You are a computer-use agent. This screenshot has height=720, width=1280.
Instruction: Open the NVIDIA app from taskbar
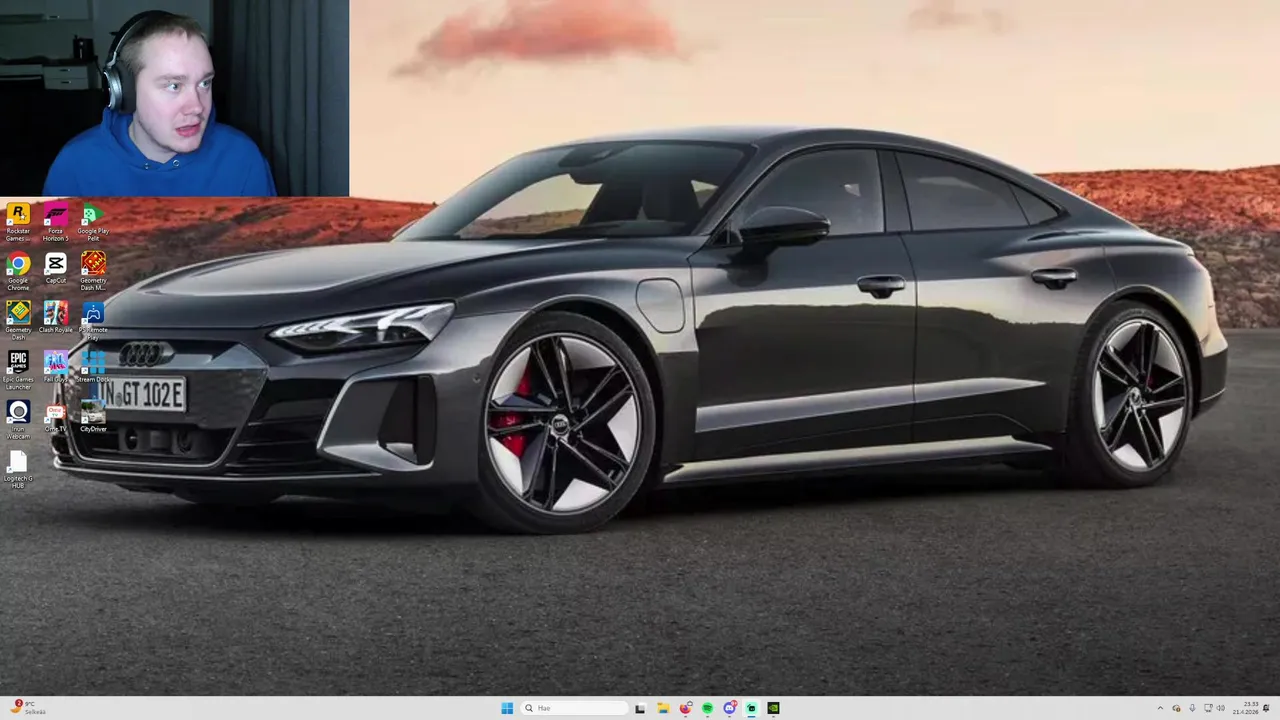[x=773, y=708]
